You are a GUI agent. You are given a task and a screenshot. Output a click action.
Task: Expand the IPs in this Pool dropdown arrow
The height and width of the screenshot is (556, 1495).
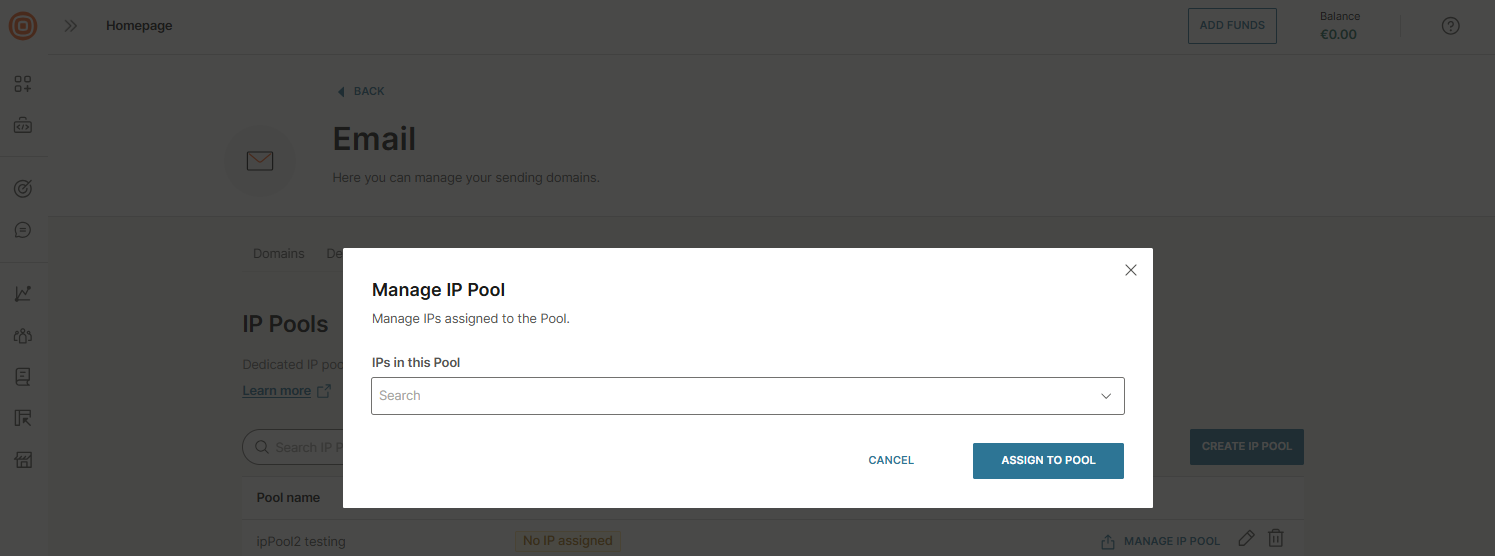1106,396
